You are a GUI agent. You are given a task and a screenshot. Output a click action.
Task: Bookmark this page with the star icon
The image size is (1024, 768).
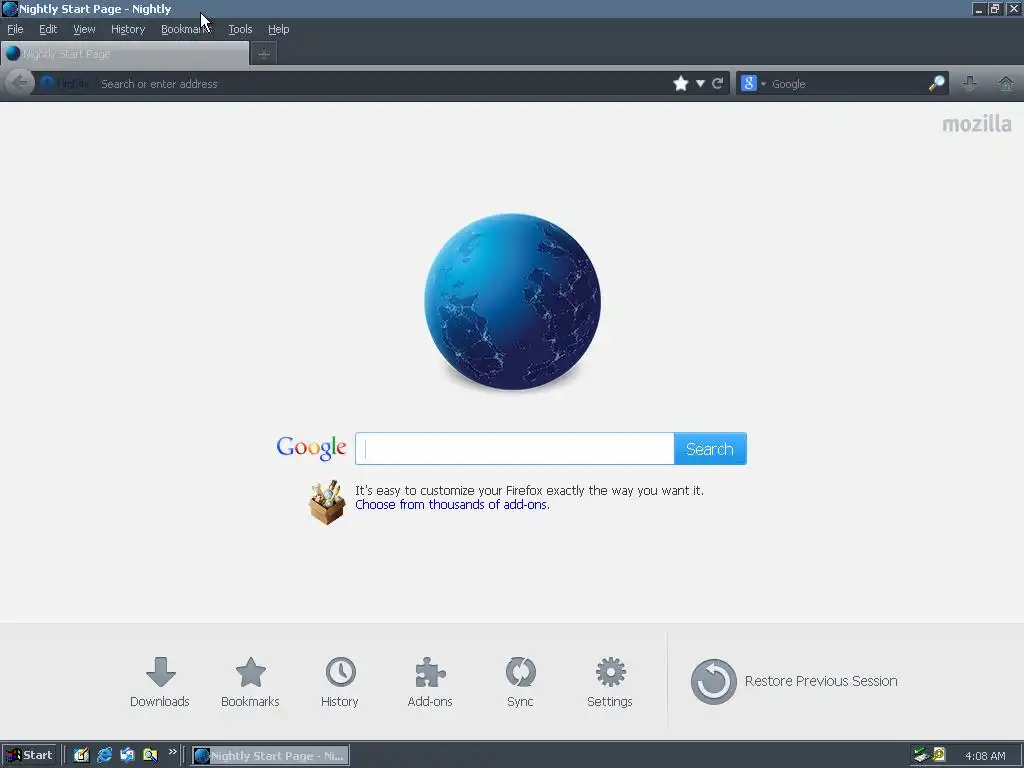pos(680,84)
